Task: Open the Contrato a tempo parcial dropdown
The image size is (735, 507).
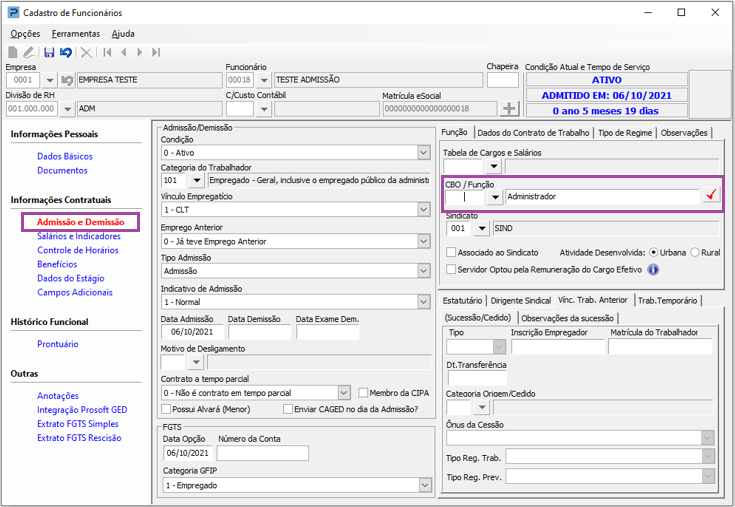Action: (x=344, y=393)
